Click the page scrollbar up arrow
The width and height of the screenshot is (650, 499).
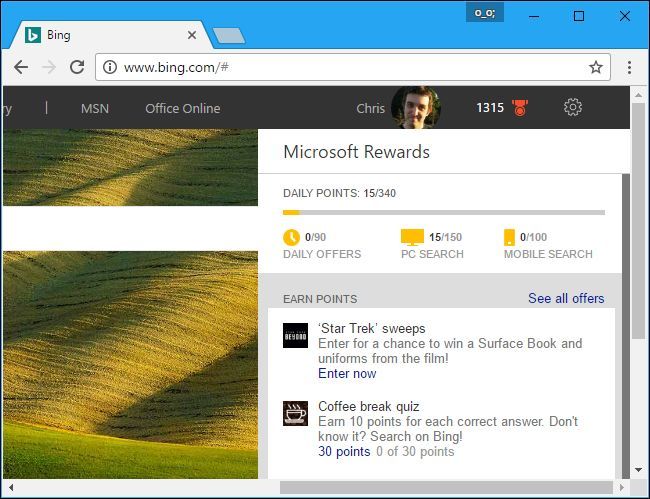pyautogui.click(x=639, y=95)
